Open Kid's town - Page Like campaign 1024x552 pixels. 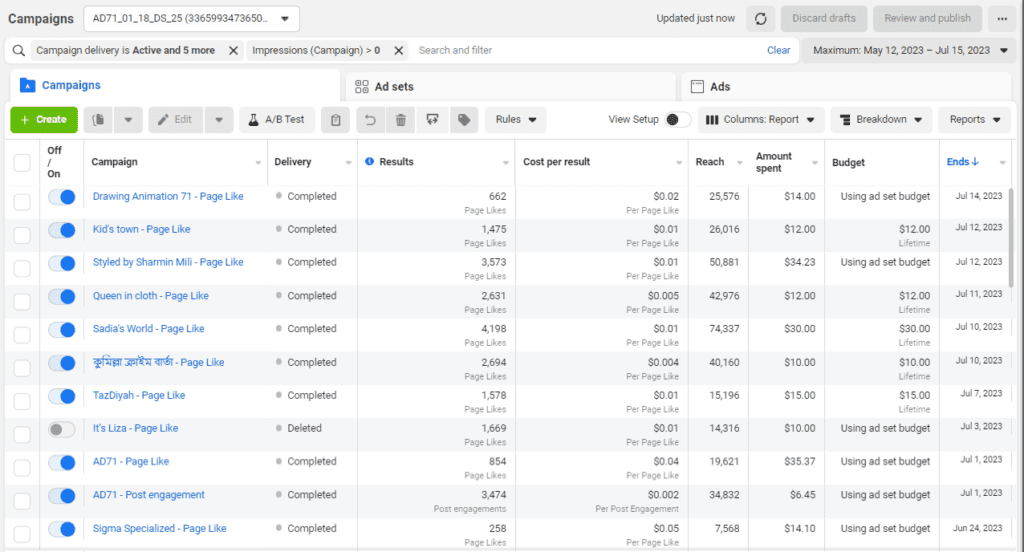pyautogui.click(x=141, y=229)
